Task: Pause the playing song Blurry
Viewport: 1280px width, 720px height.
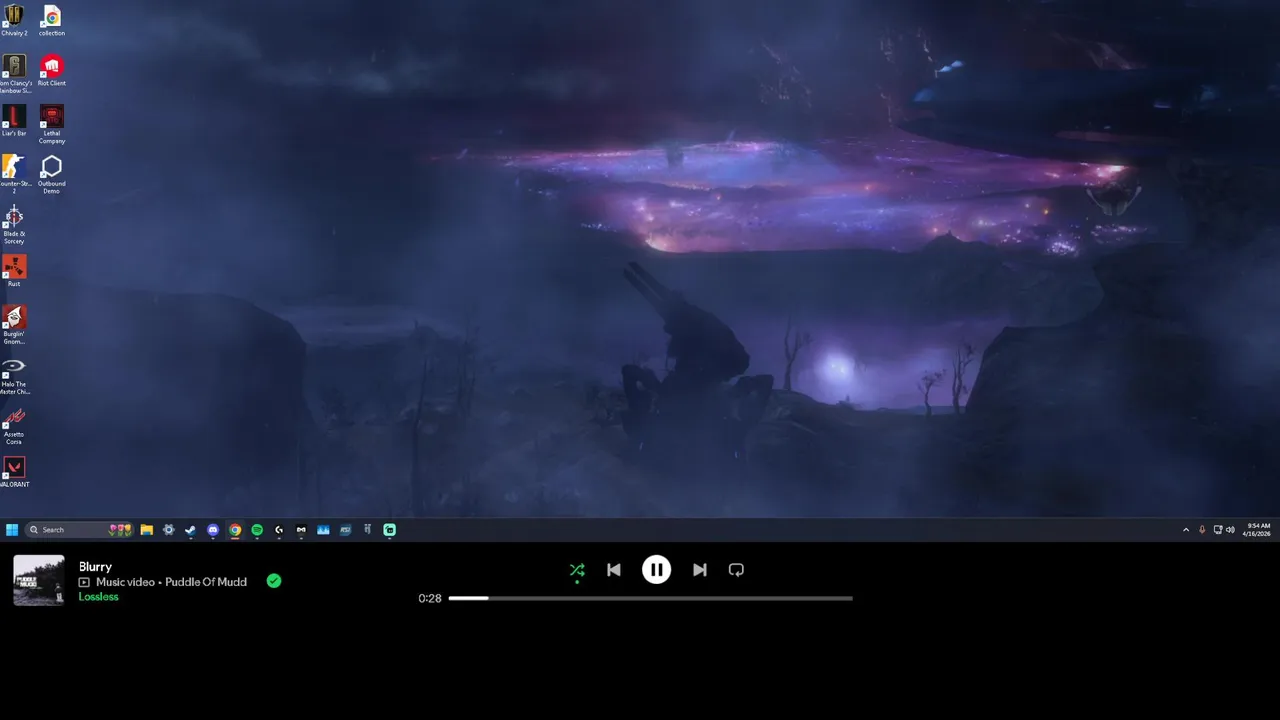Action: [x=656, y=570]
